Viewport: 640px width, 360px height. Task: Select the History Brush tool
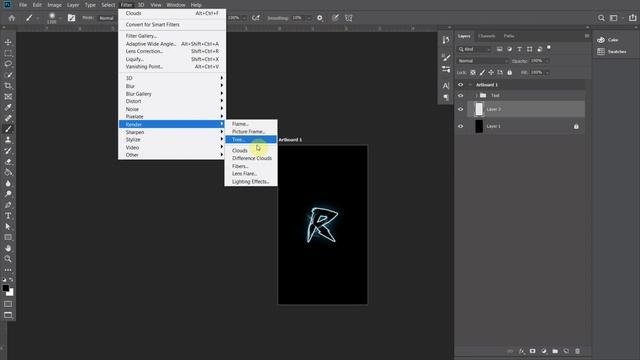(x=8, y=151)
